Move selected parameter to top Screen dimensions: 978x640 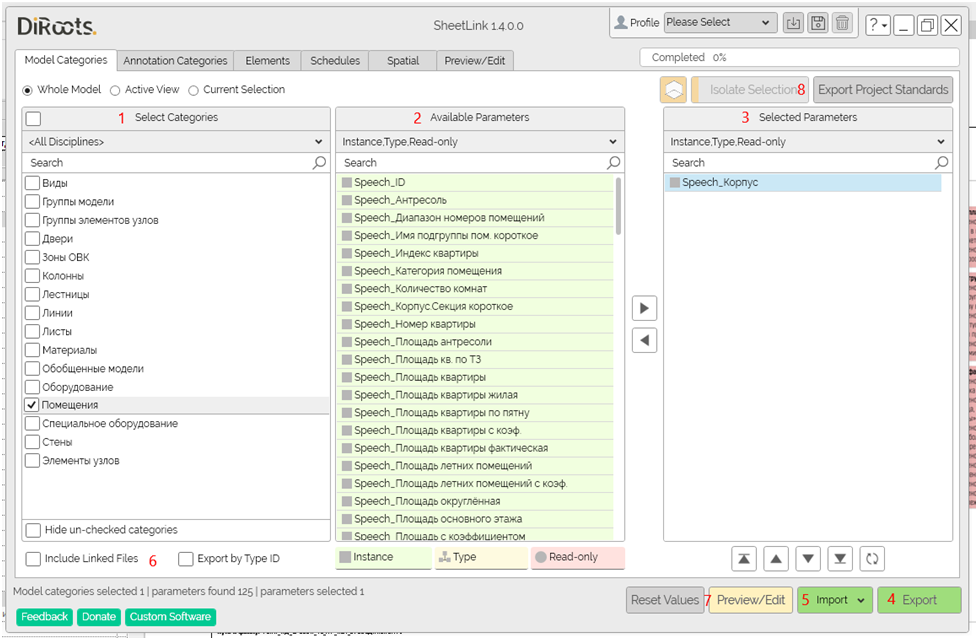coord(743,558)
